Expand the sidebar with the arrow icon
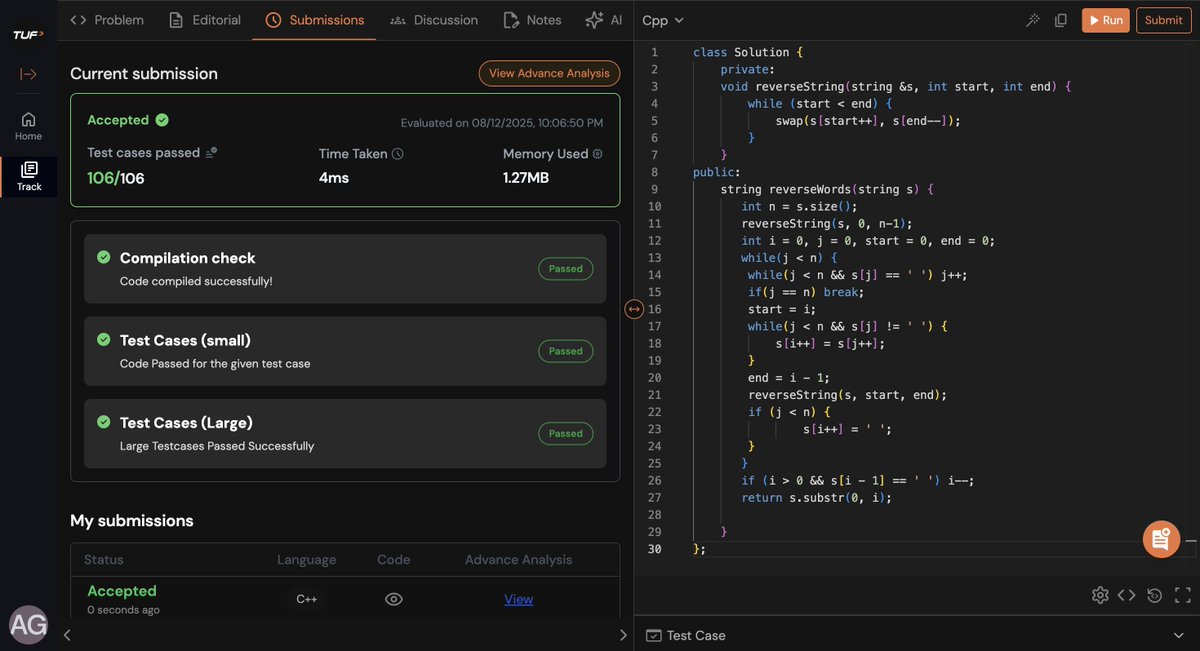 pyautogui.click(x=28, y=74)
